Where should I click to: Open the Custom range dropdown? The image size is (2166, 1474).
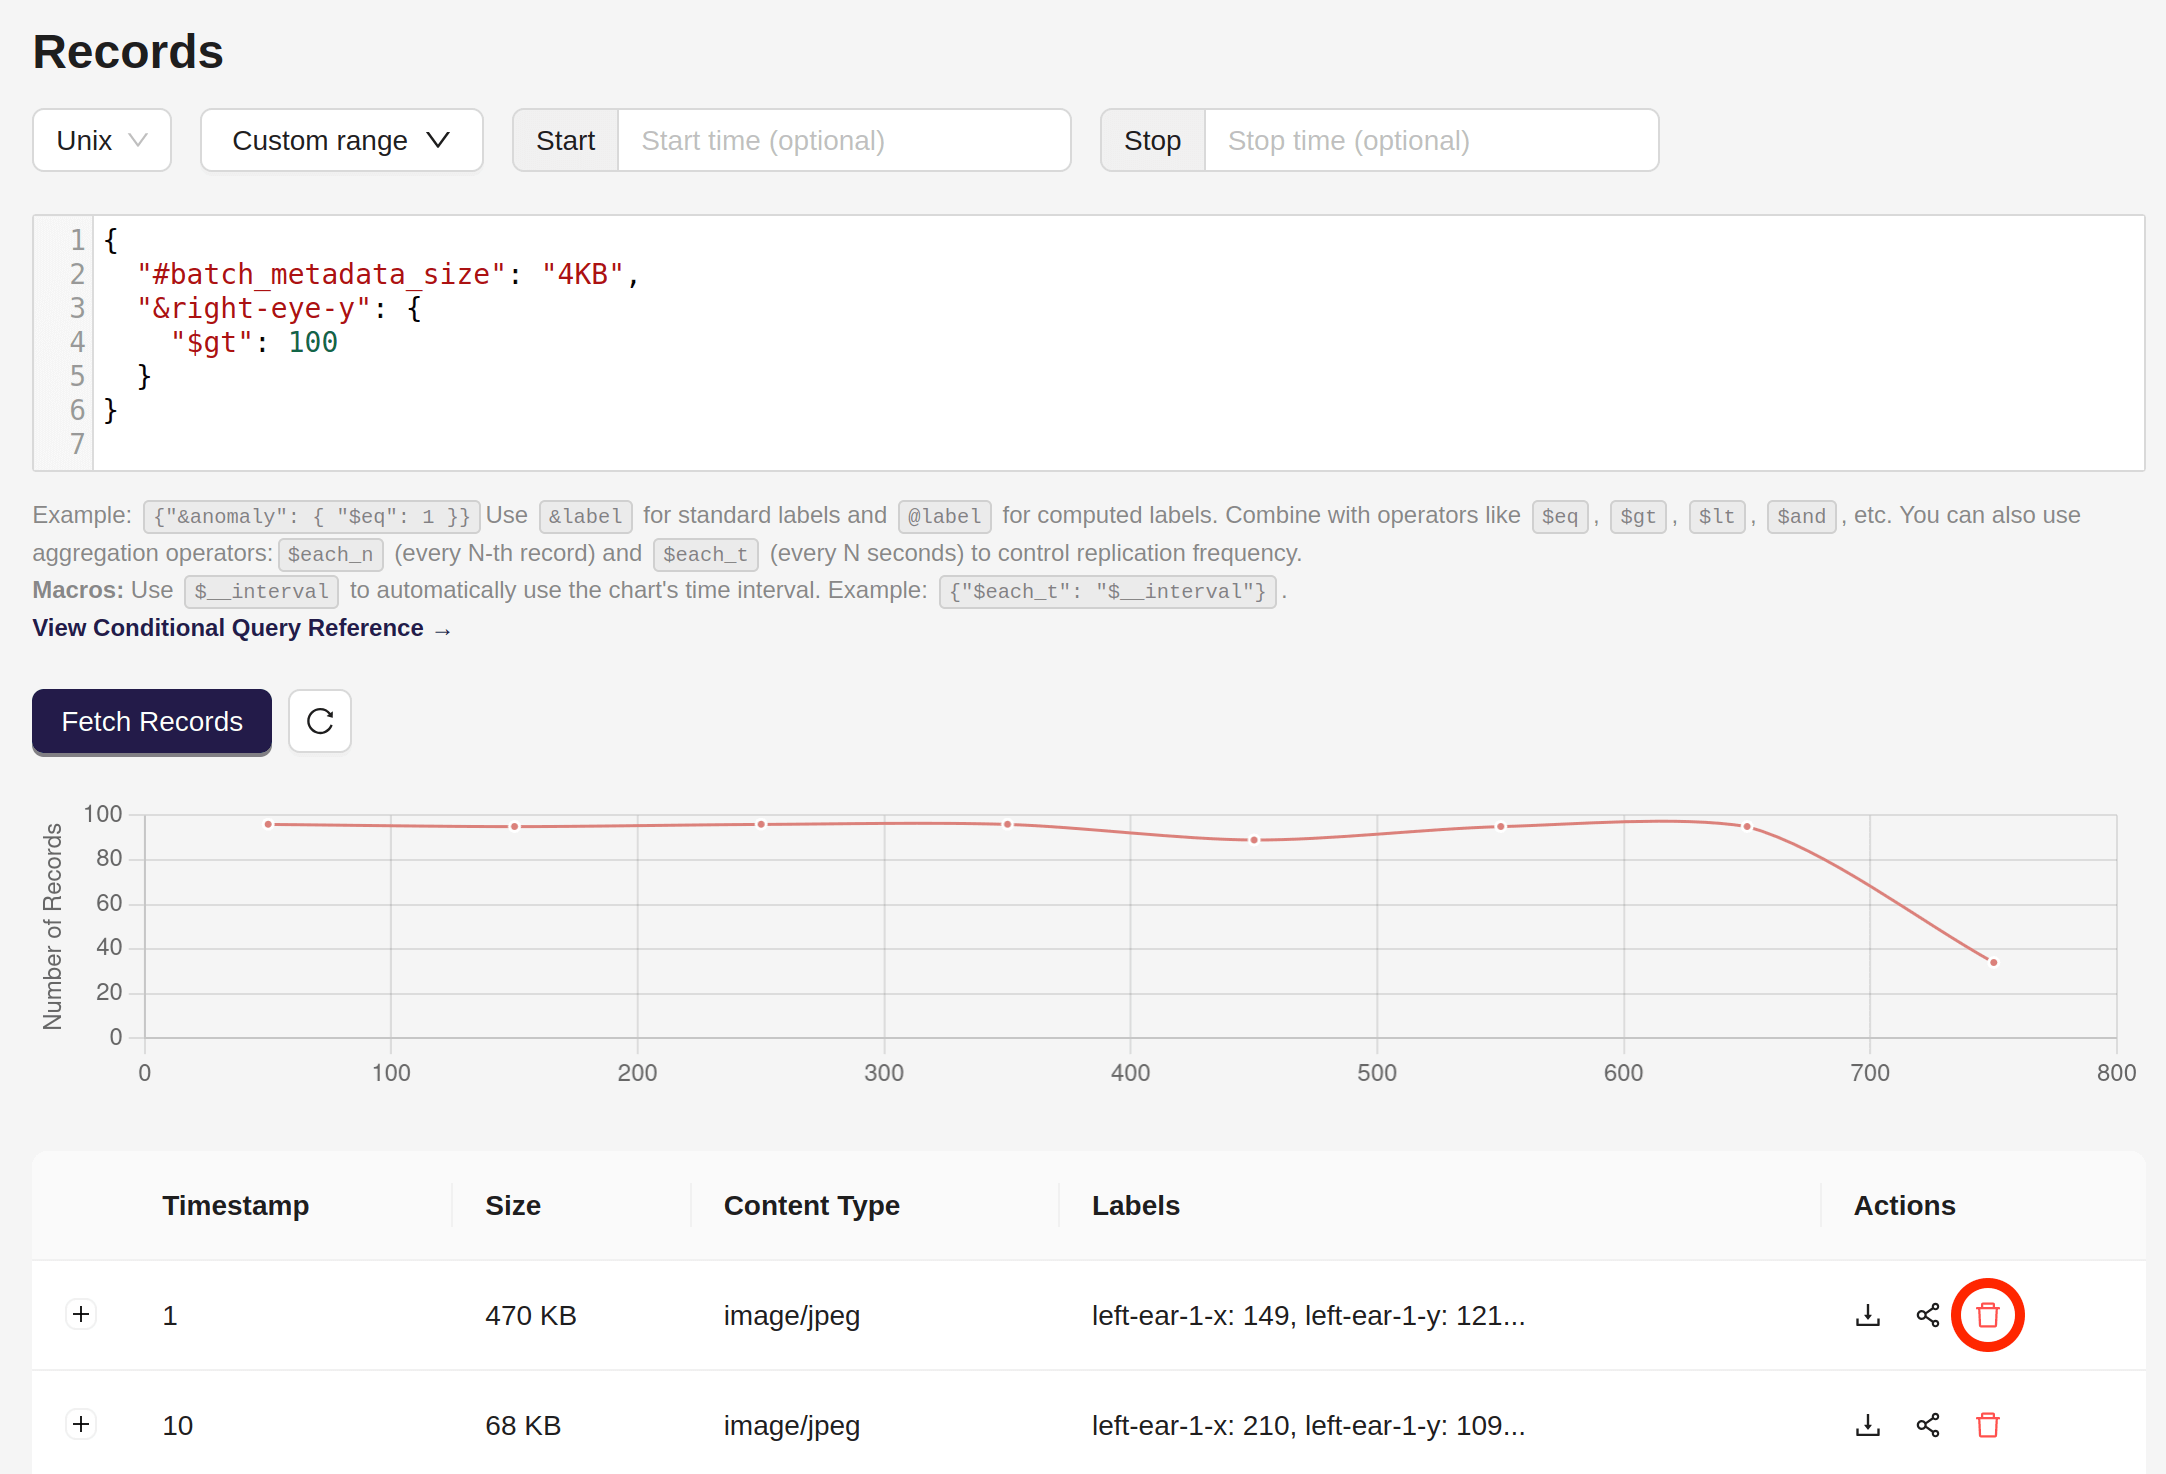click(x=340, y=140)
